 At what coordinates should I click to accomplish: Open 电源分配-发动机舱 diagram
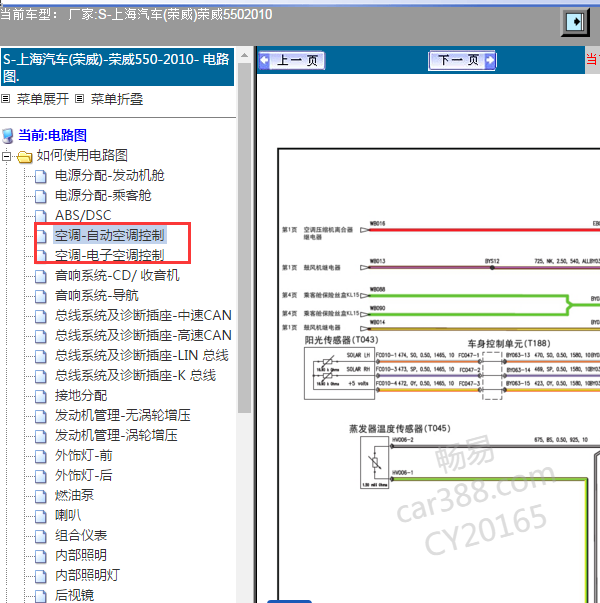tap(110, 175)
